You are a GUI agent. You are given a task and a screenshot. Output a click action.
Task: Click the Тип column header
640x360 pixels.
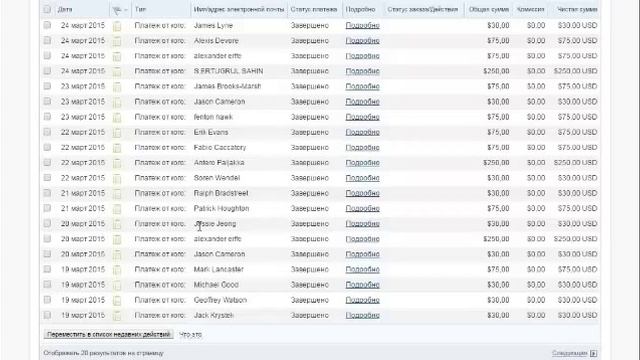(x=140, y=9)
